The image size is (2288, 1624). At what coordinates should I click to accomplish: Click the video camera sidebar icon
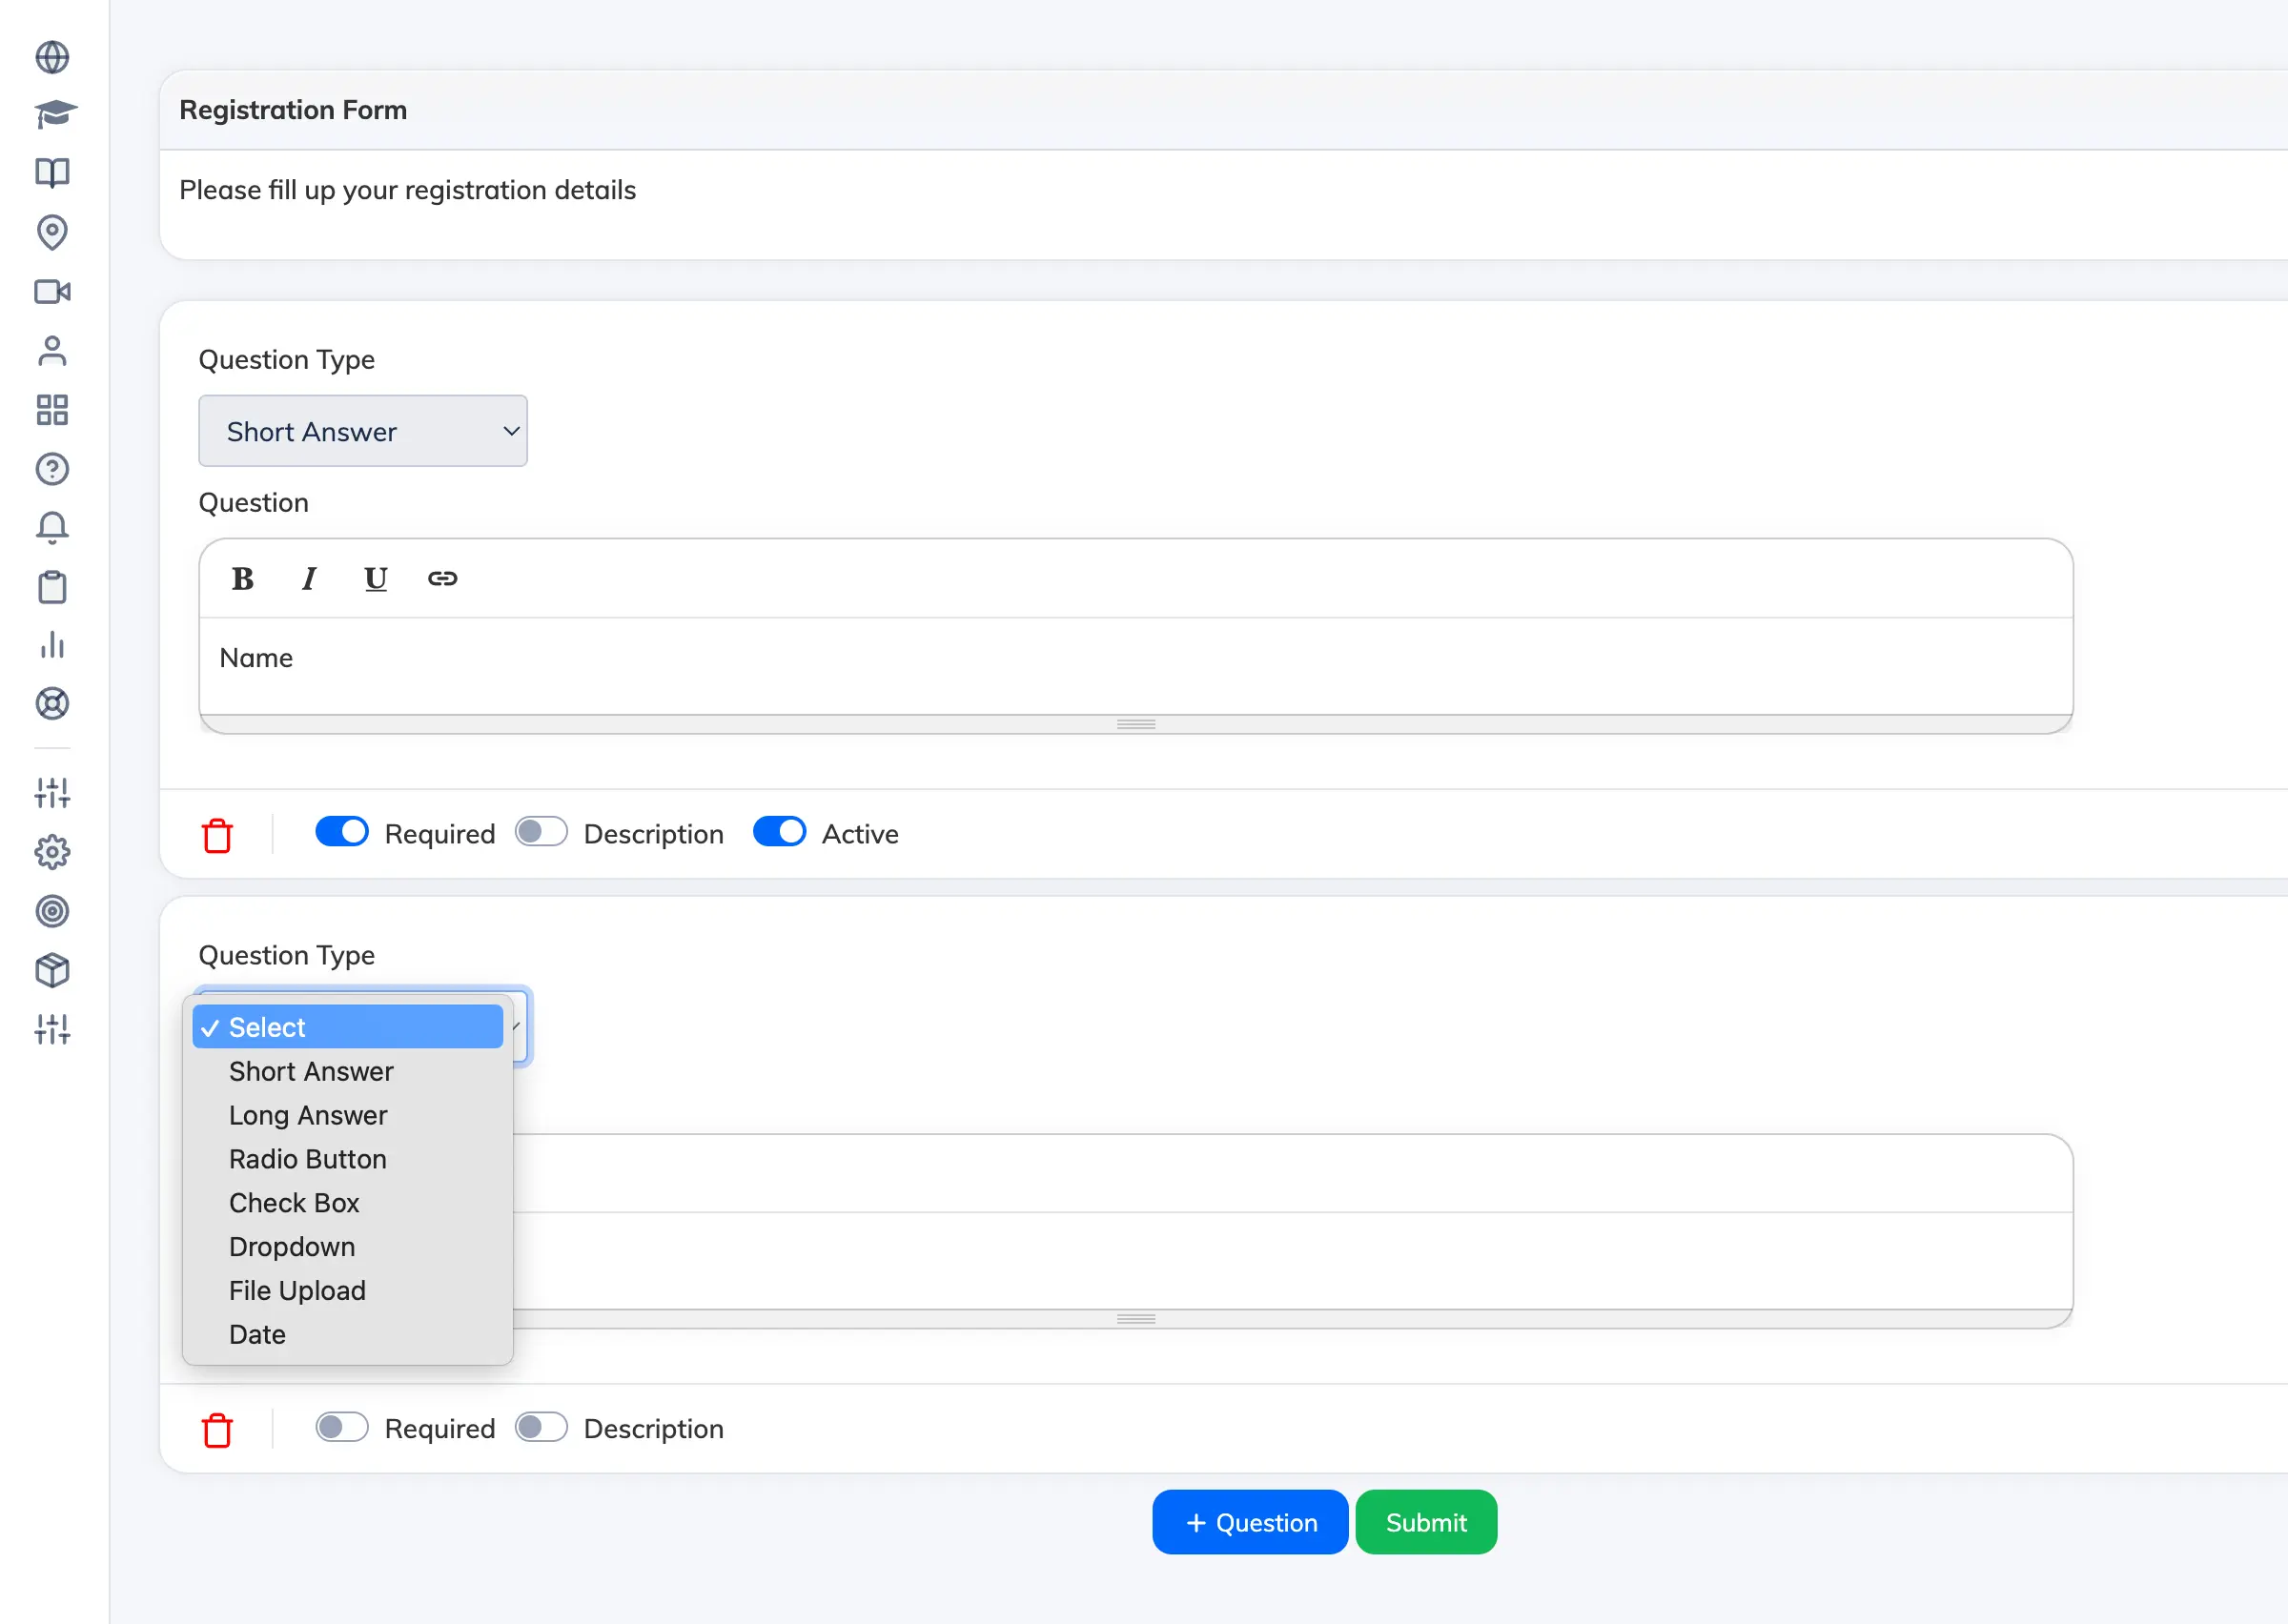pos(52,292)
